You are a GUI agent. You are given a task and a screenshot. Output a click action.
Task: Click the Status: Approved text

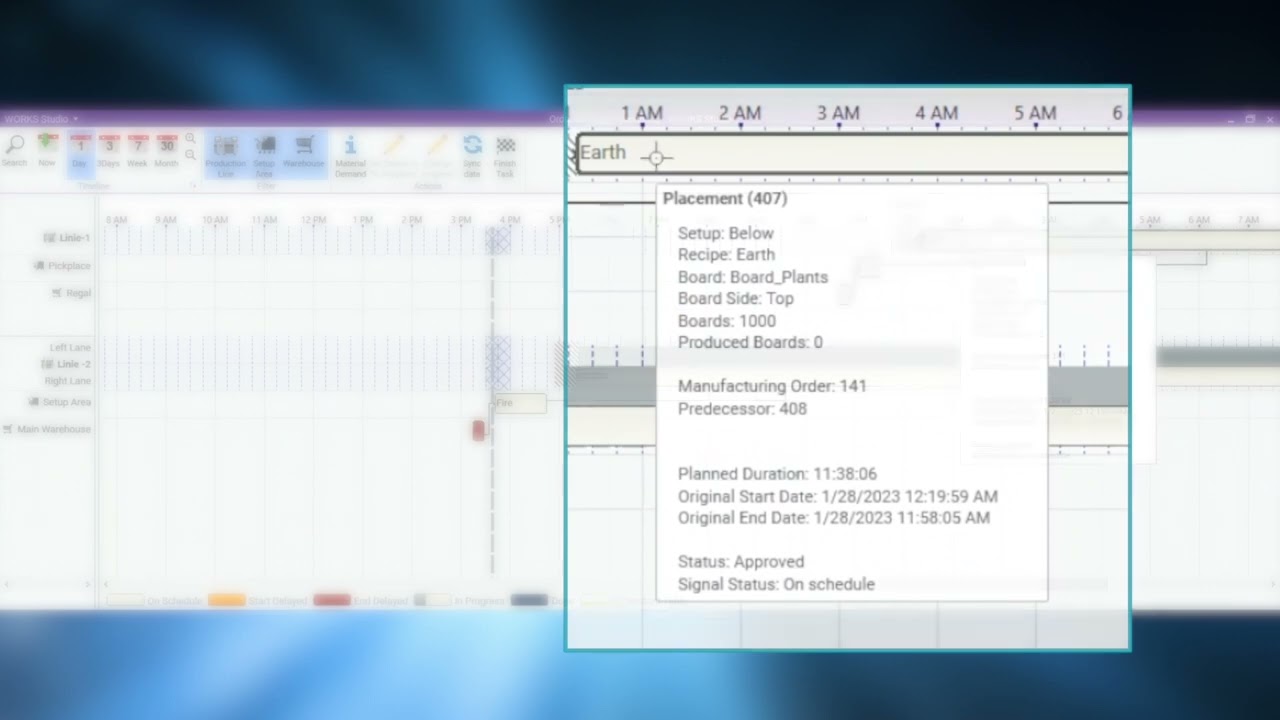click(741, 561)
